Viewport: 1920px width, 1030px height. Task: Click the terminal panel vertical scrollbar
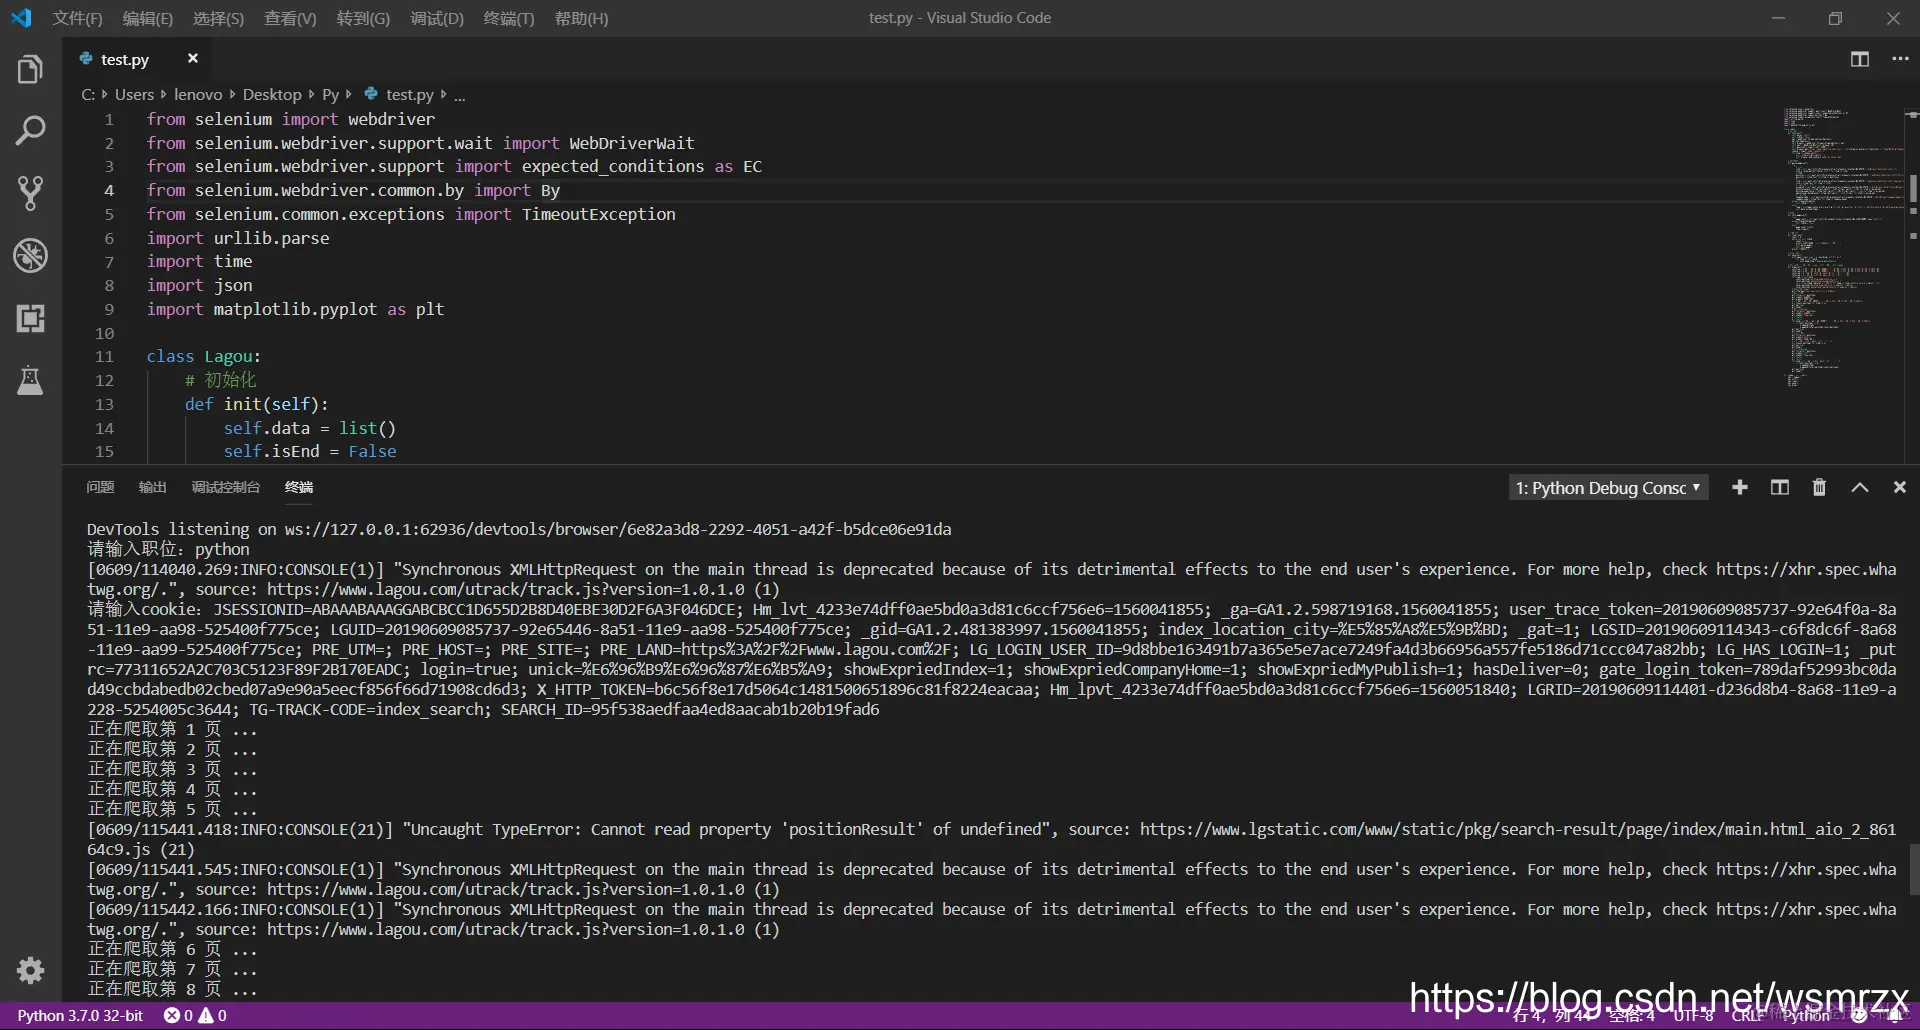click(1914, 870)
